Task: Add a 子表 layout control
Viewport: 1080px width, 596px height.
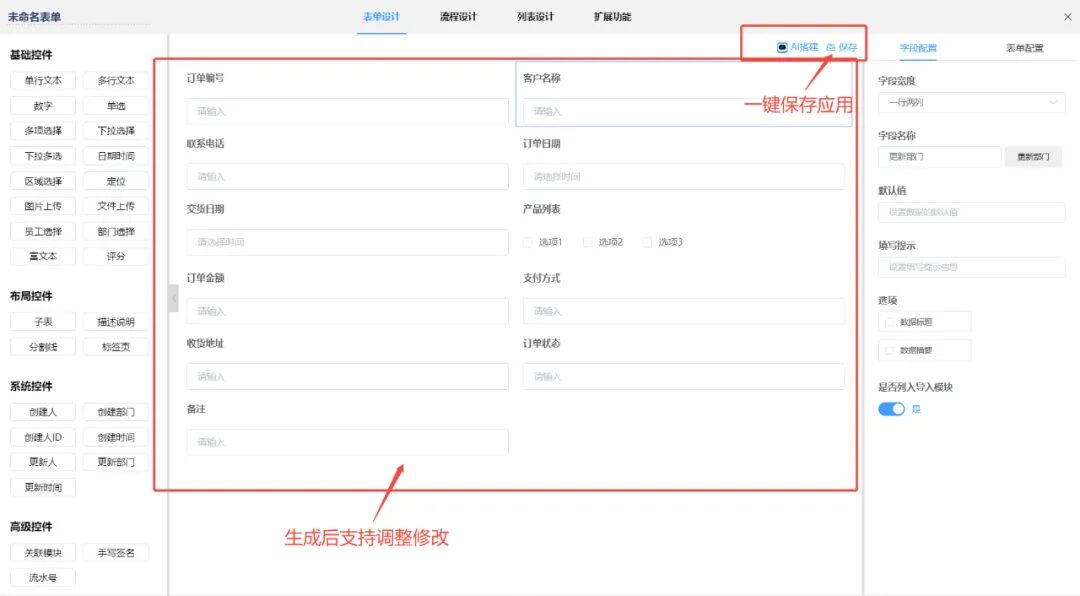Action: (x=43, y=322)
